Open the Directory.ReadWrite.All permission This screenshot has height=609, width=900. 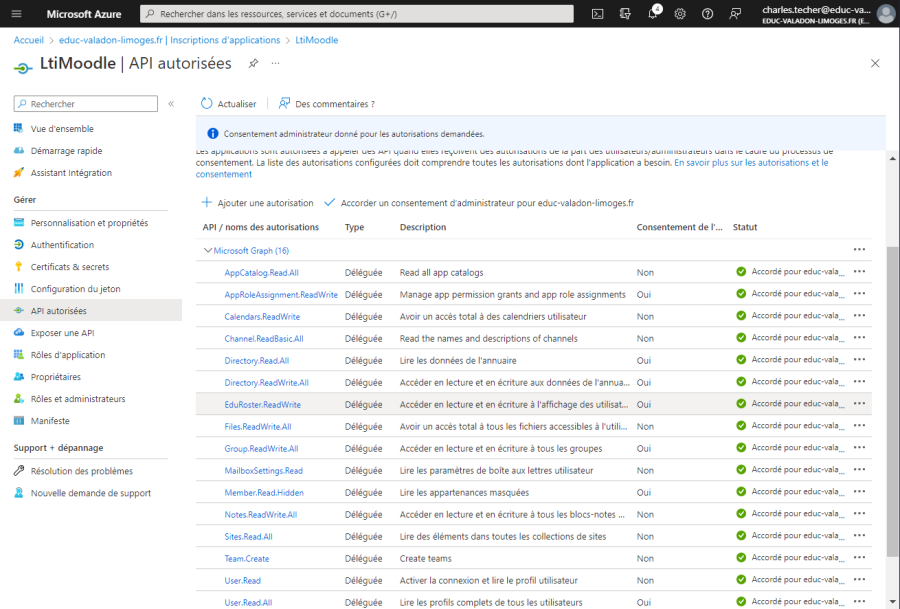click(266, 383)
